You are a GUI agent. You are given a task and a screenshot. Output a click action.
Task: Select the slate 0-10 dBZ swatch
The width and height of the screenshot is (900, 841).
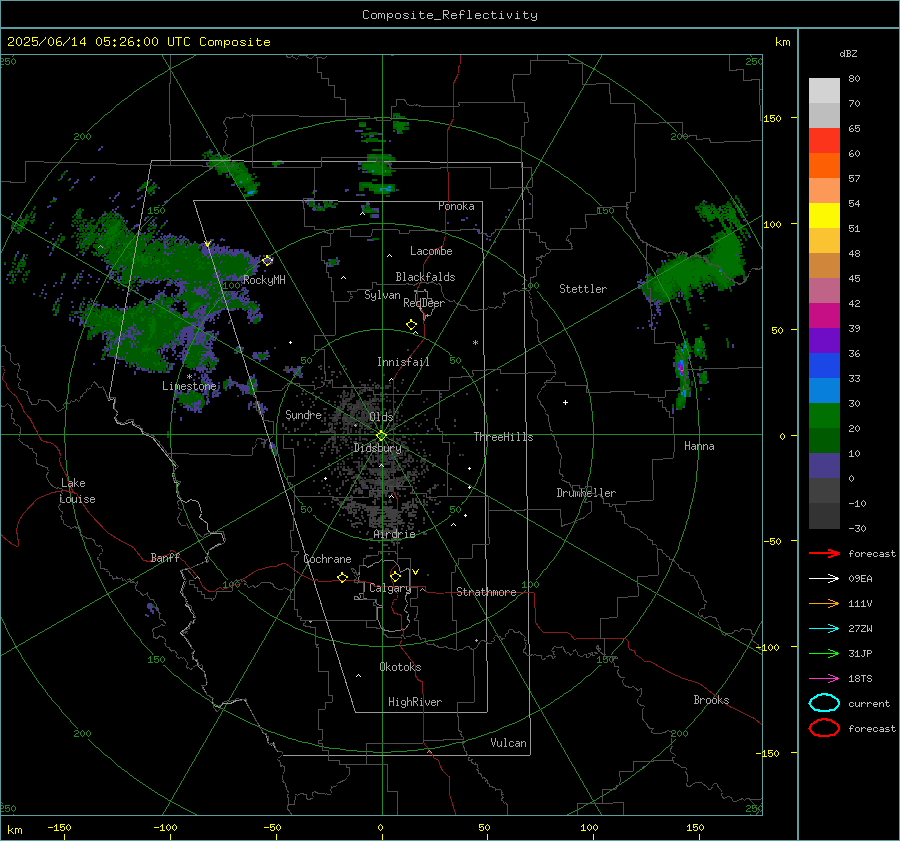[x=824, y=466]
